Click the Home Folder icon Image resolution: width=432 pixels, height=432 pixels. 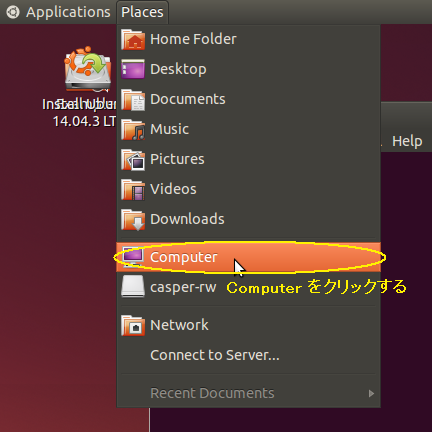pos(133,40)
